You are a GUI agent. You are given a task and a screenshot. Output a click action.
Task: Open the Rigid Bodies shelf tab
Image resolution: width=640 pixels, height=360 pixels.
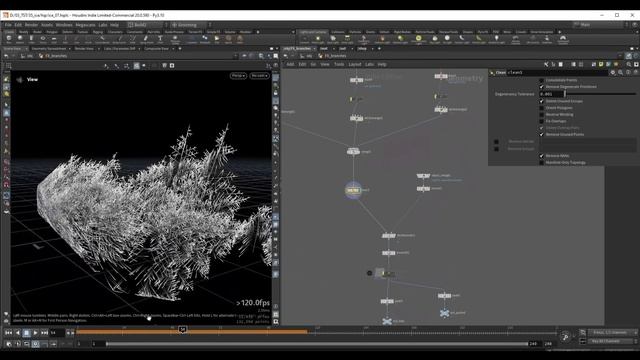(x=402, y=32)
